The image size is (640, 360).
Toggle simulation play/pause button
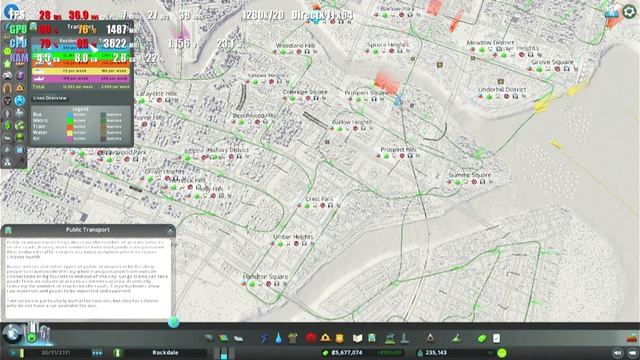pyautogui.click(x=12, y=353)
